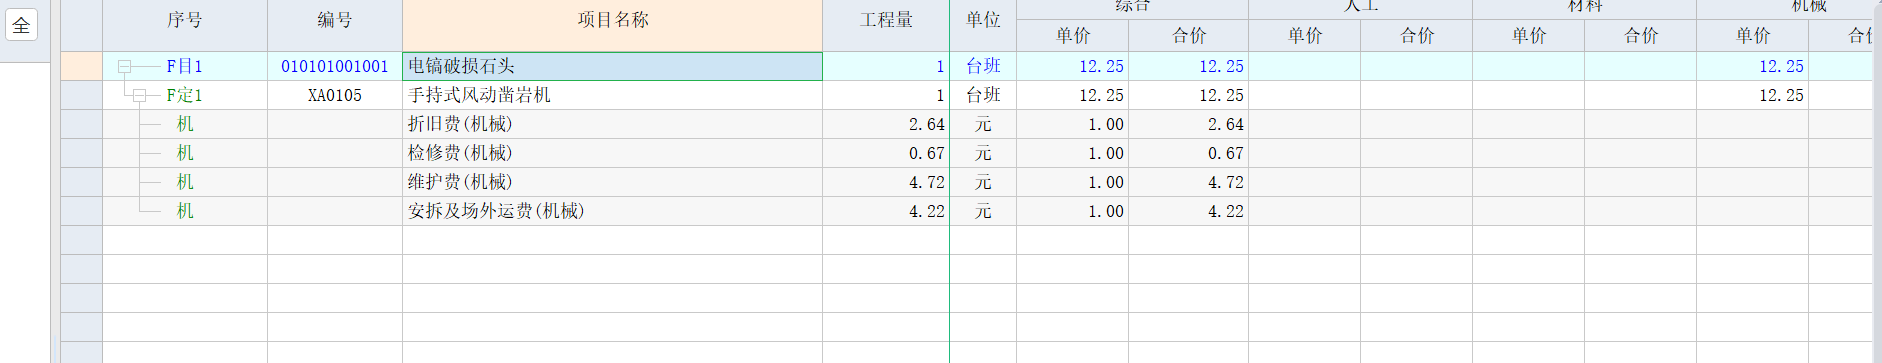Click the 单位 column header

(x=983, y=20)
